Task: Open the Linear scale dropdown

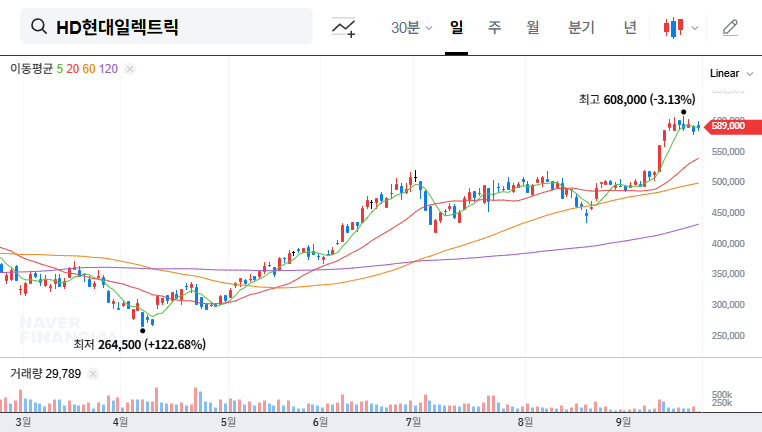Action: coord(731,73)
